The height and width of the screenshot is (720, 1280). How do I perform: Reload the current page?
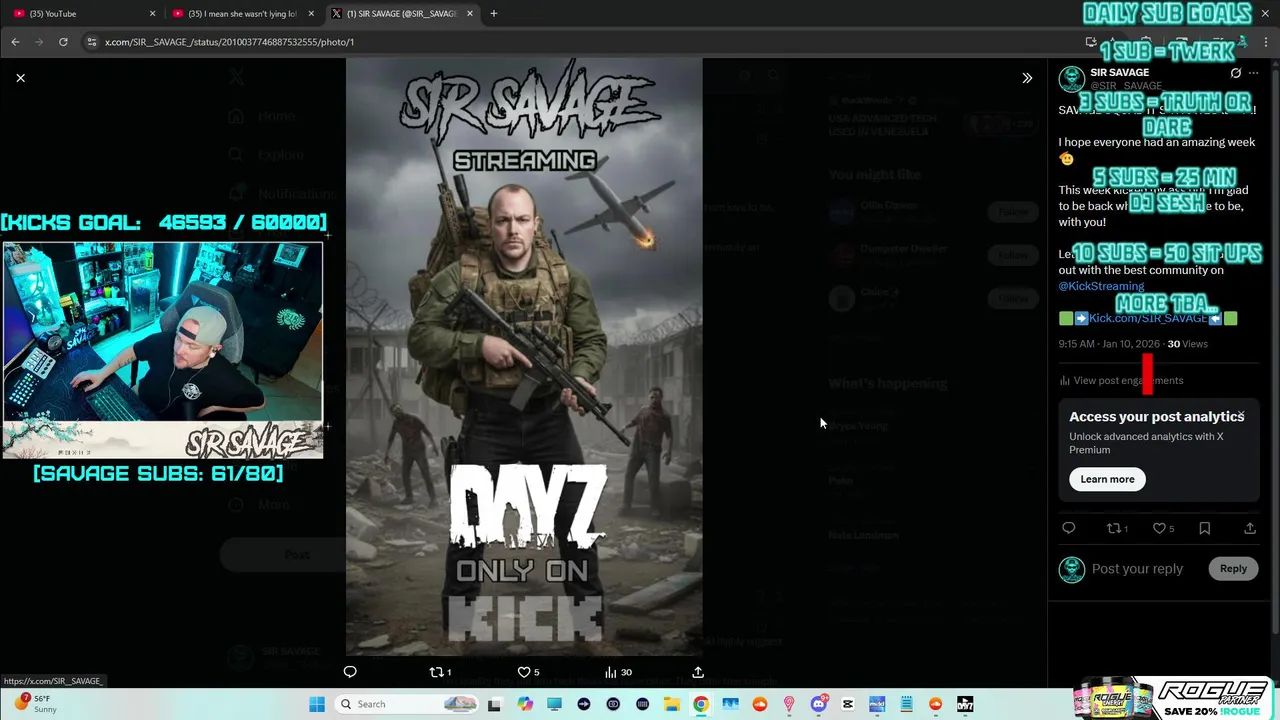click(x=63, y=42)
